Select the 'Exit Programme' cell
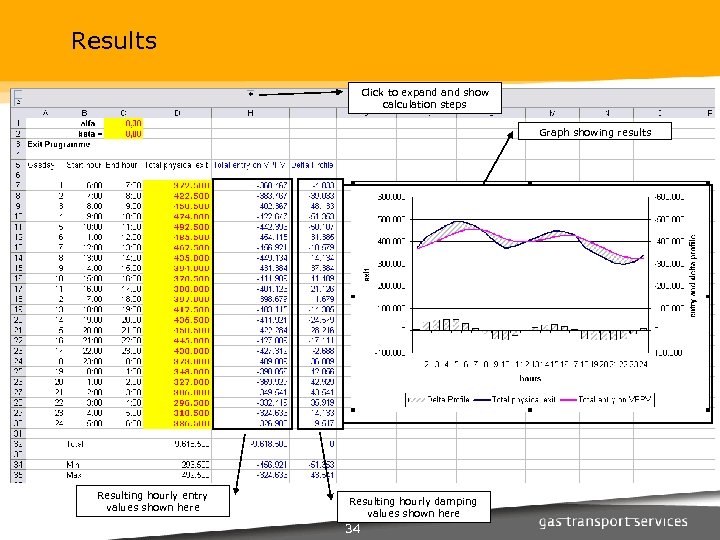This screenshot has height=540, width=720. coord(58,144)
